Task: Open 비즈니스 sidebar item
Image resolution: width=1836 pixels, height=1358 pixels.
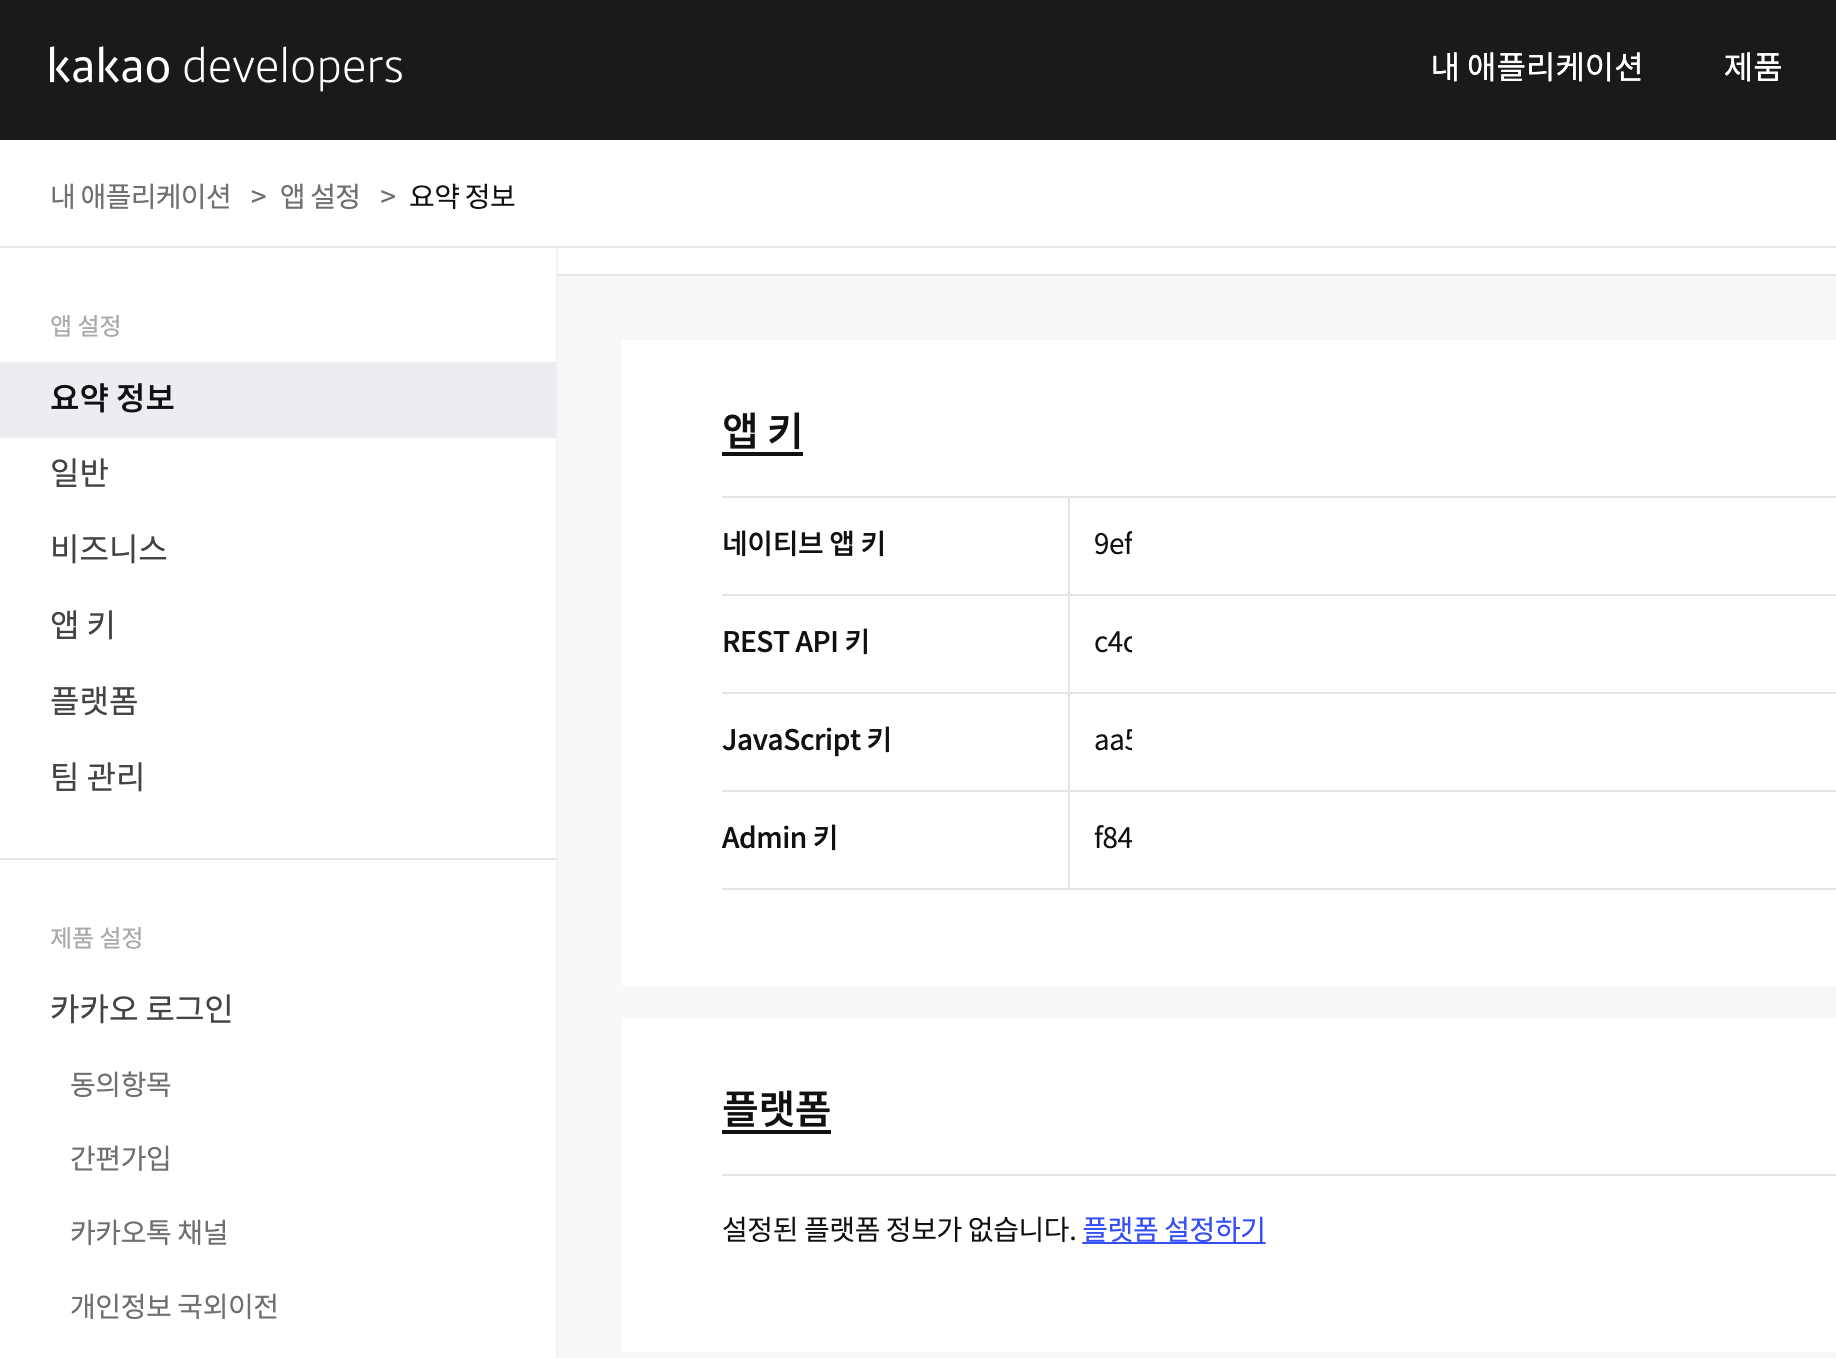Action: point(108,548)
